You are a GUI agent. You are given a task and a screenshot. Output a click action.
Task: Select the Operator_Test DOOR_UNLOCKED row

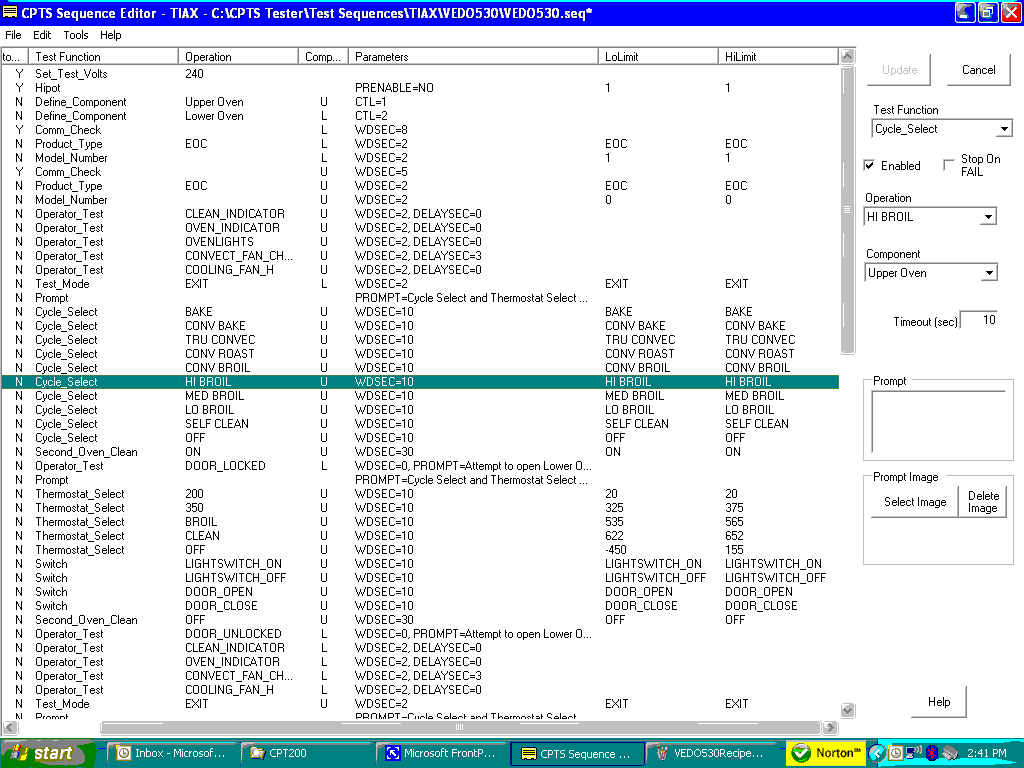[x=420, y=633]
